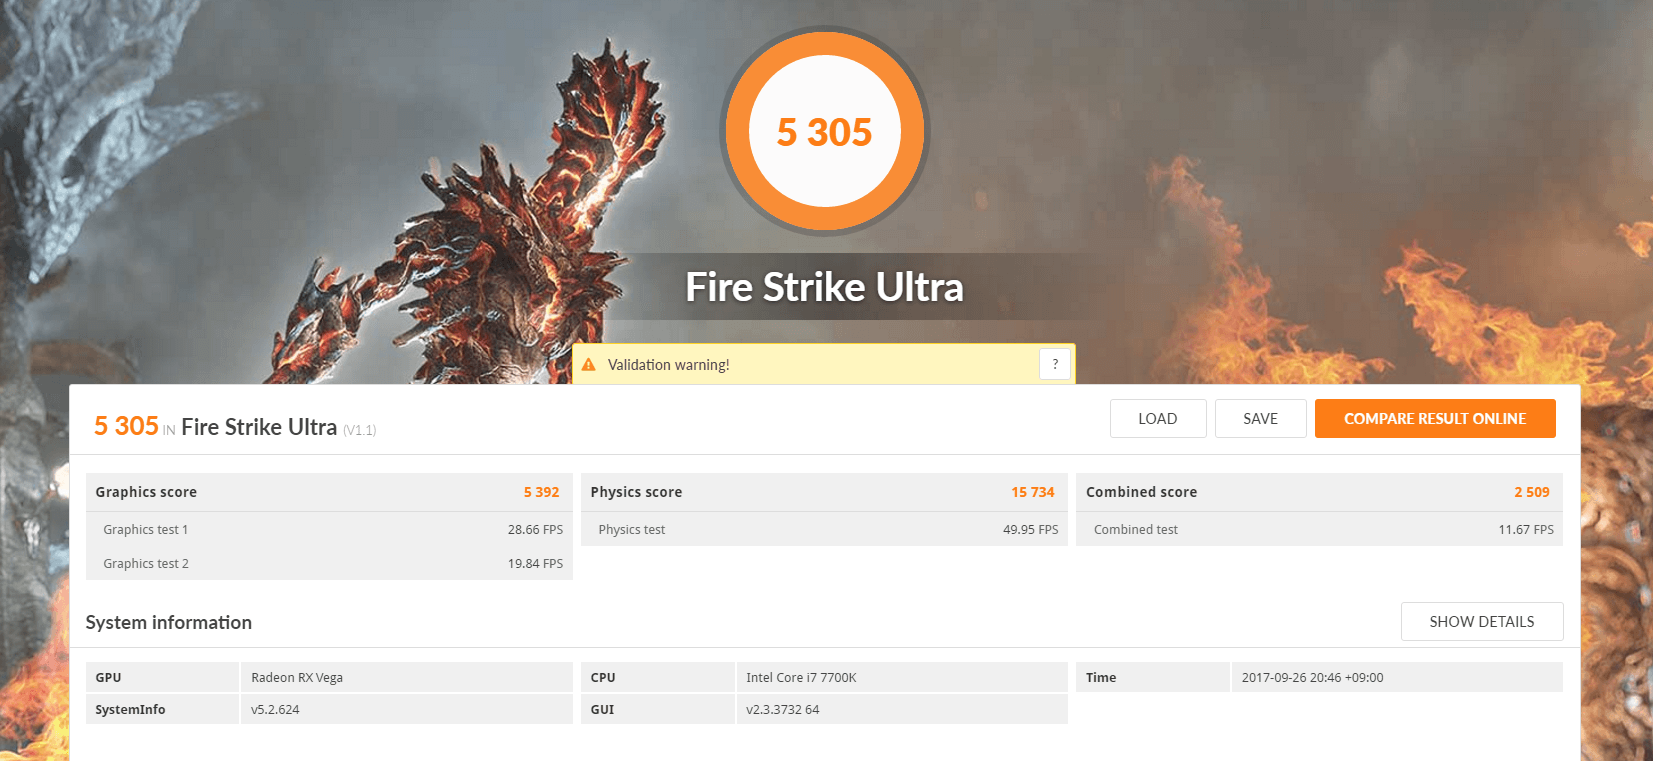Screen dimensions: 1653x761
Task: Click the Graphics score label
Action: 146,492
